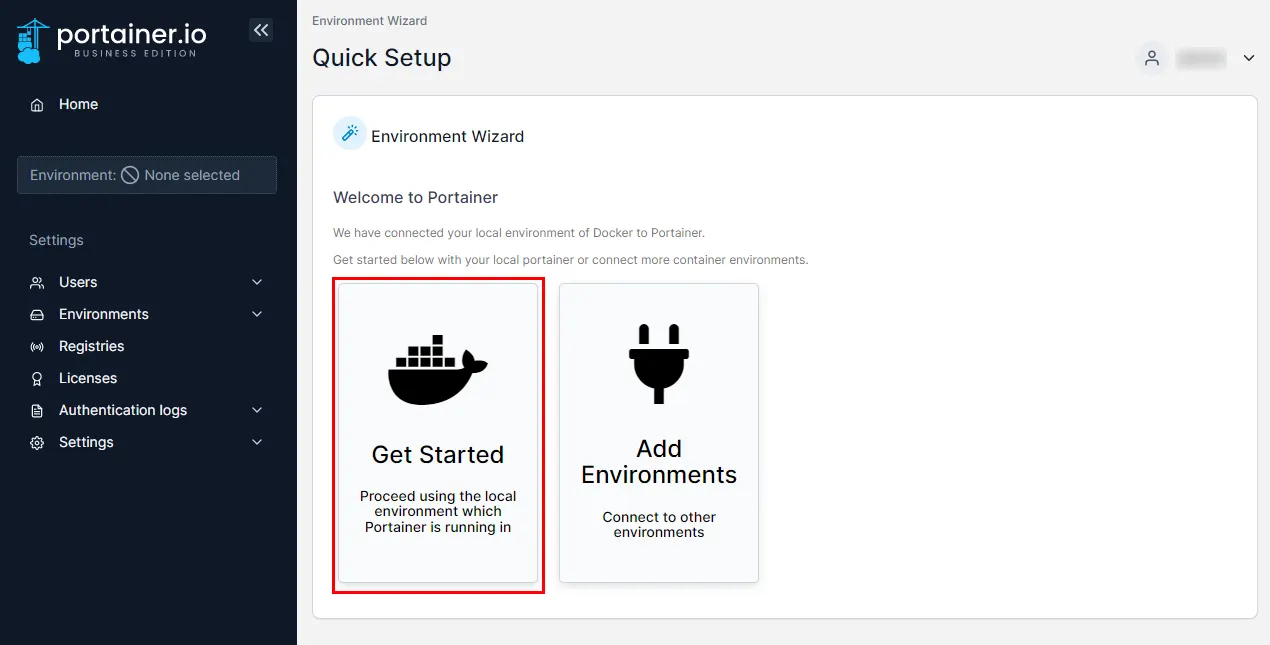Click the Environment Wizard magic wand icon

pyautogui.click(x=349, y=132)
